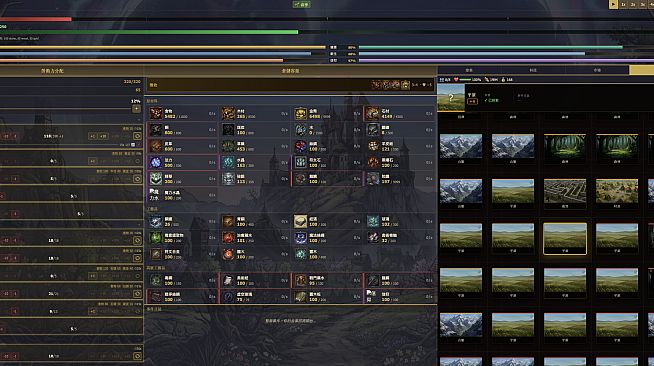Toggle the eye icon in 26/26 worker row

pos(137,294)
